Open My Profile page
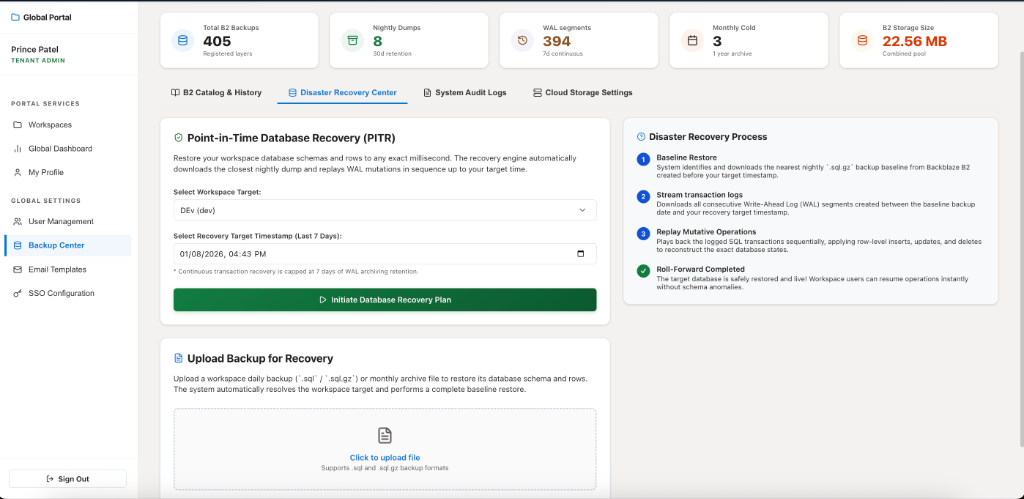 tap(68, 172)
